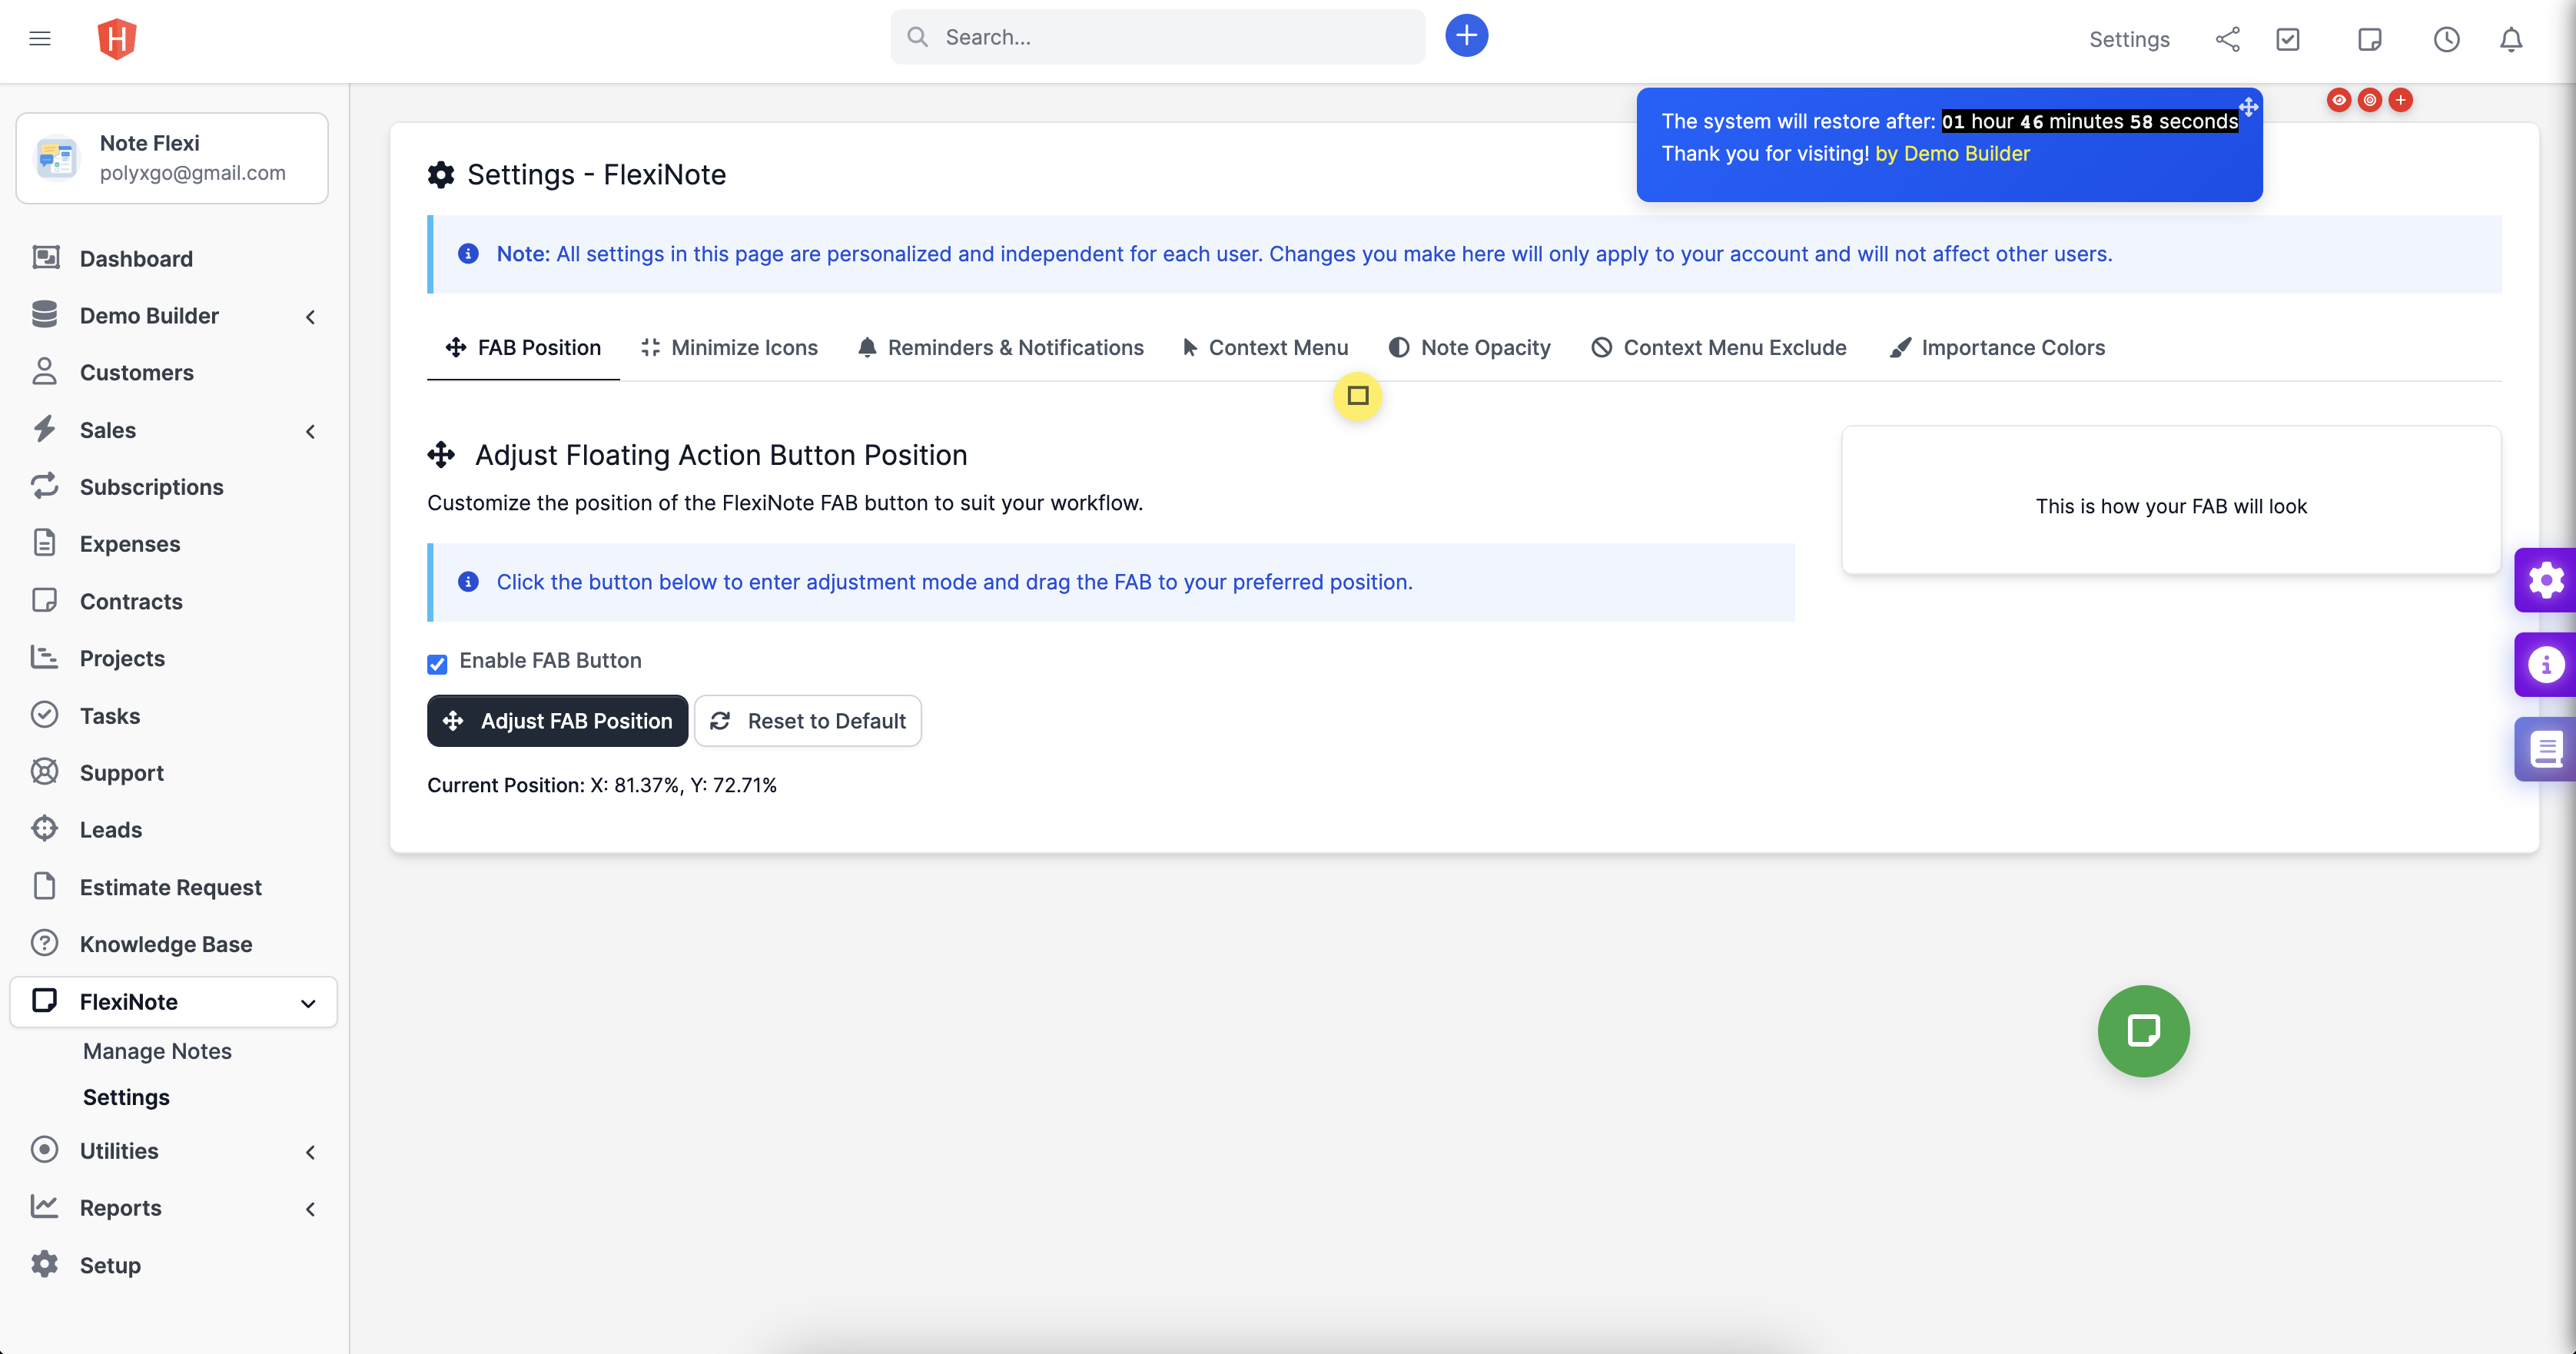The image size is (2576, 1354).
Task: Open the notifications bell icon
Action: tap(2510, 39)
